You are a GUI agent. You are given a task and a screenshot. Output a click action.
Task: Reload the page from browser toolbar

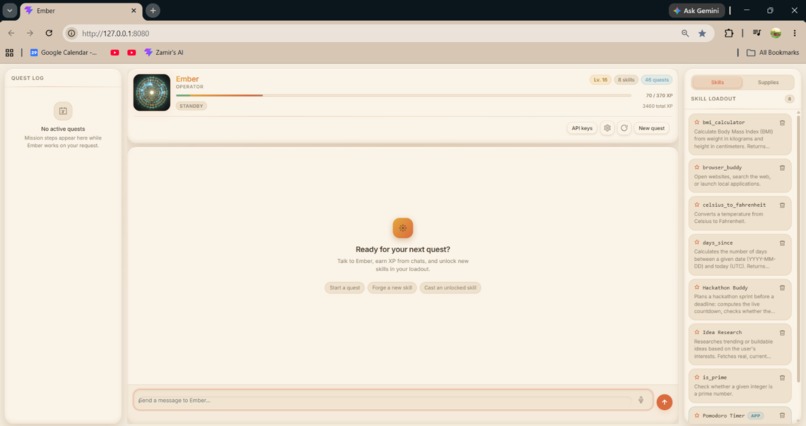(49, 33)
